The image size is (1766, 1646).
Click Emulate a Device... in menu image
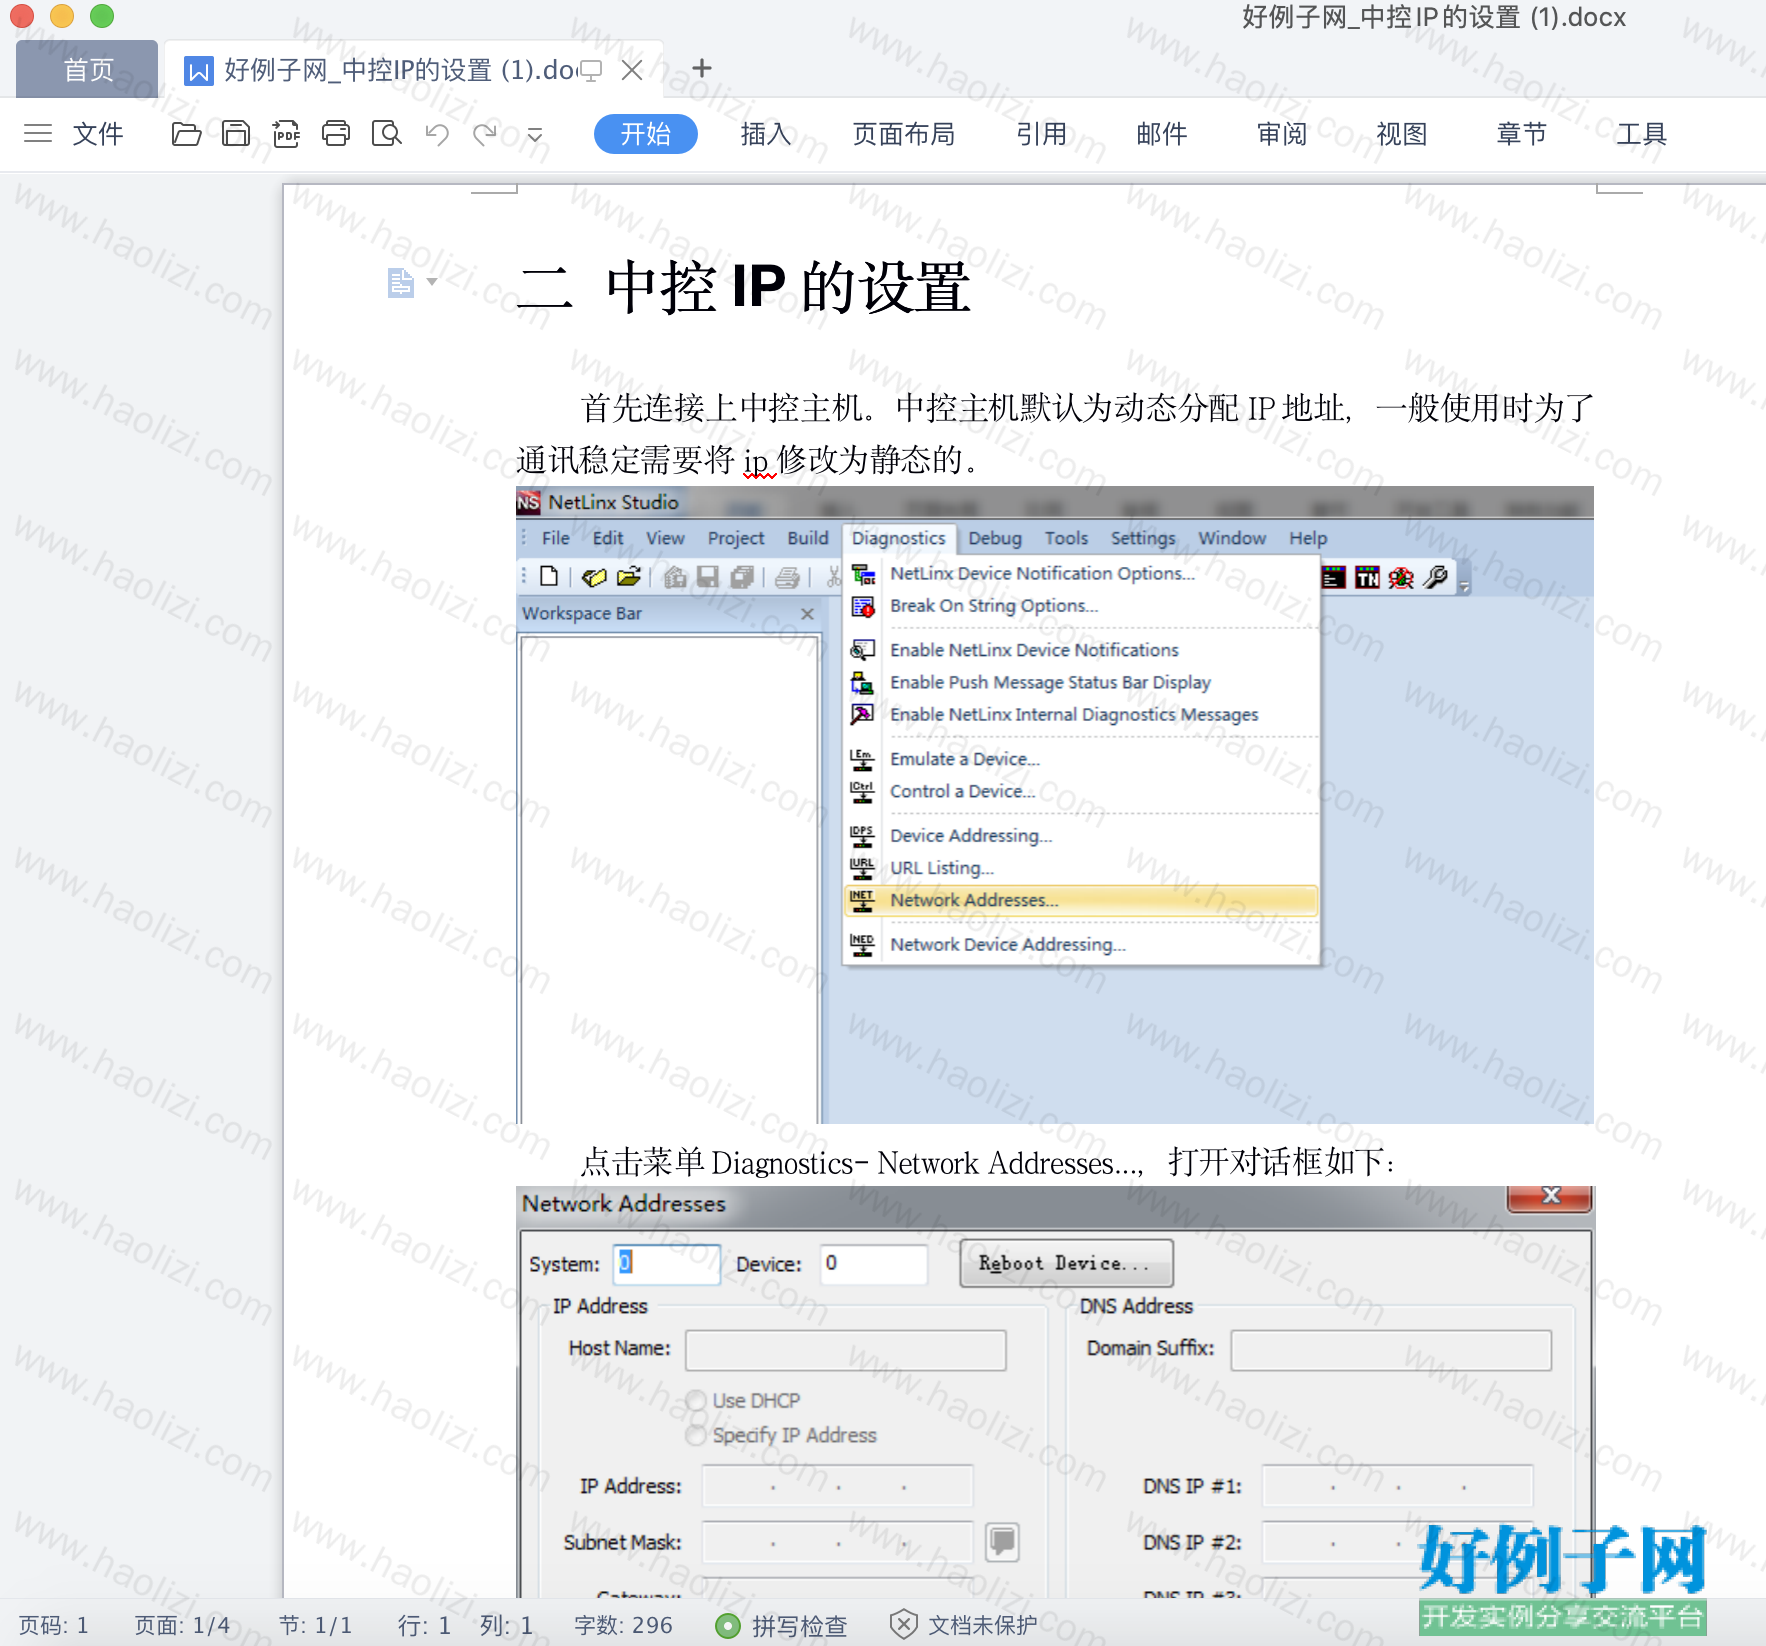[x=964, y=759]
